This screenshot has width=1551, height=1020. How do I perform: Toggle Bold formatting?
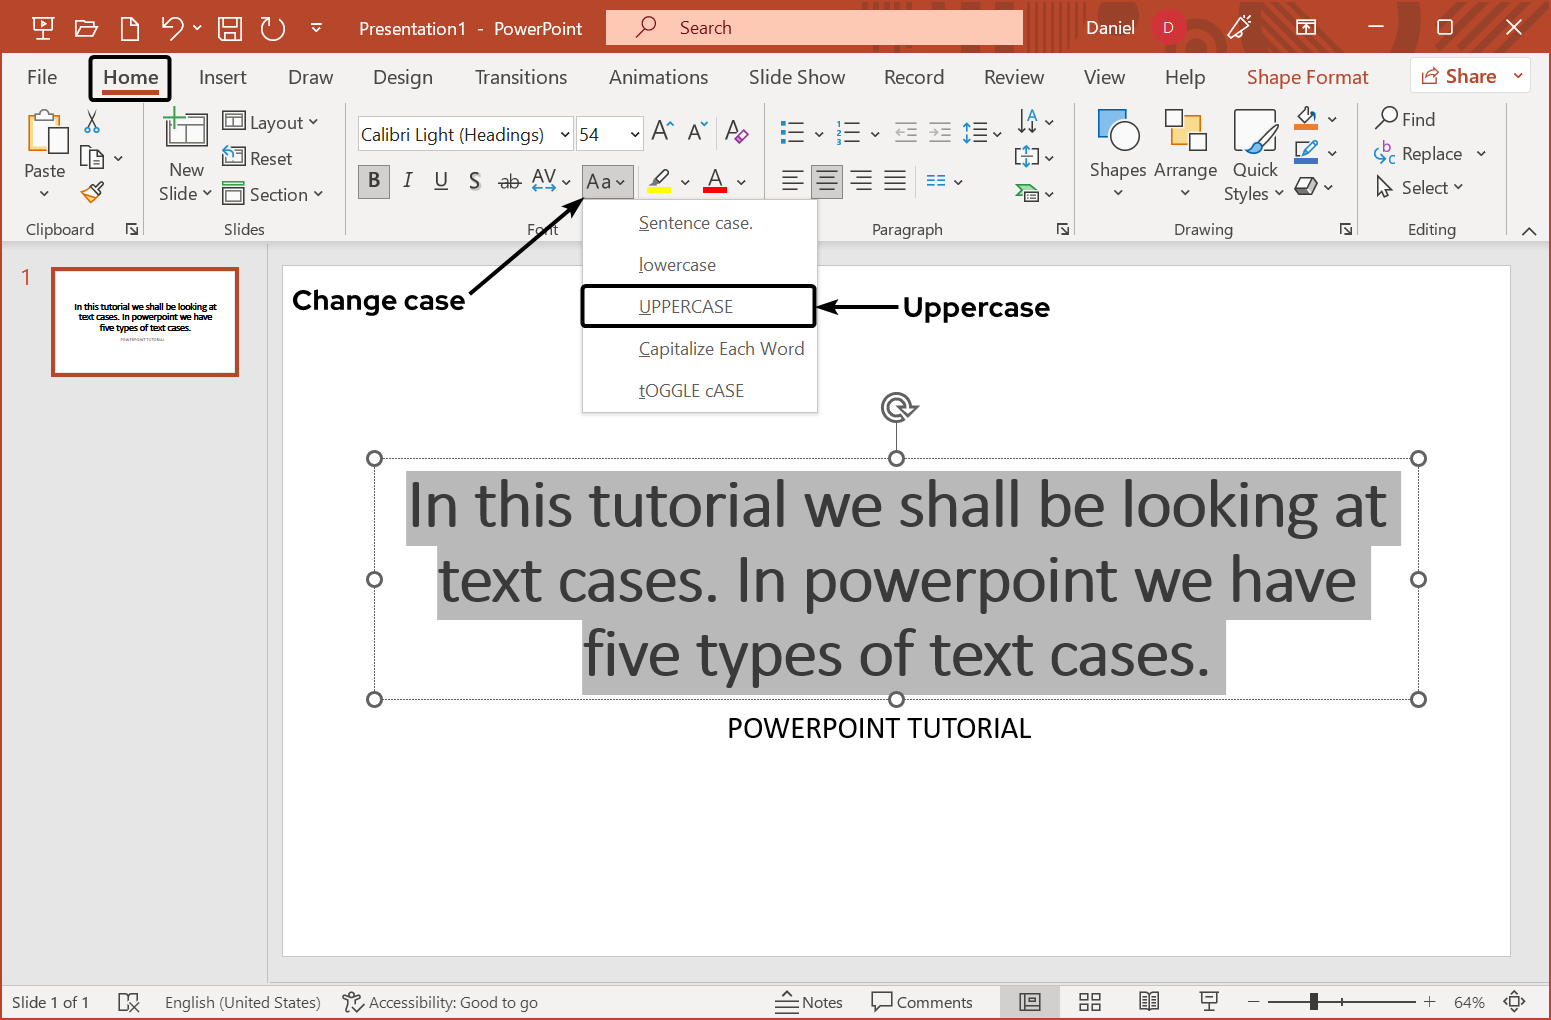point(374,181)
